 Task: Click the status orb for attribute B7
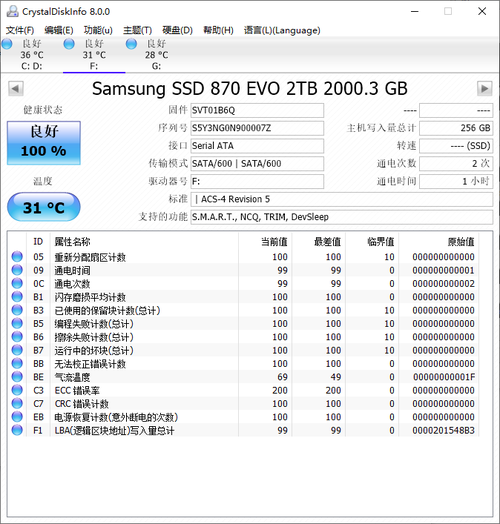click(17, 350)
